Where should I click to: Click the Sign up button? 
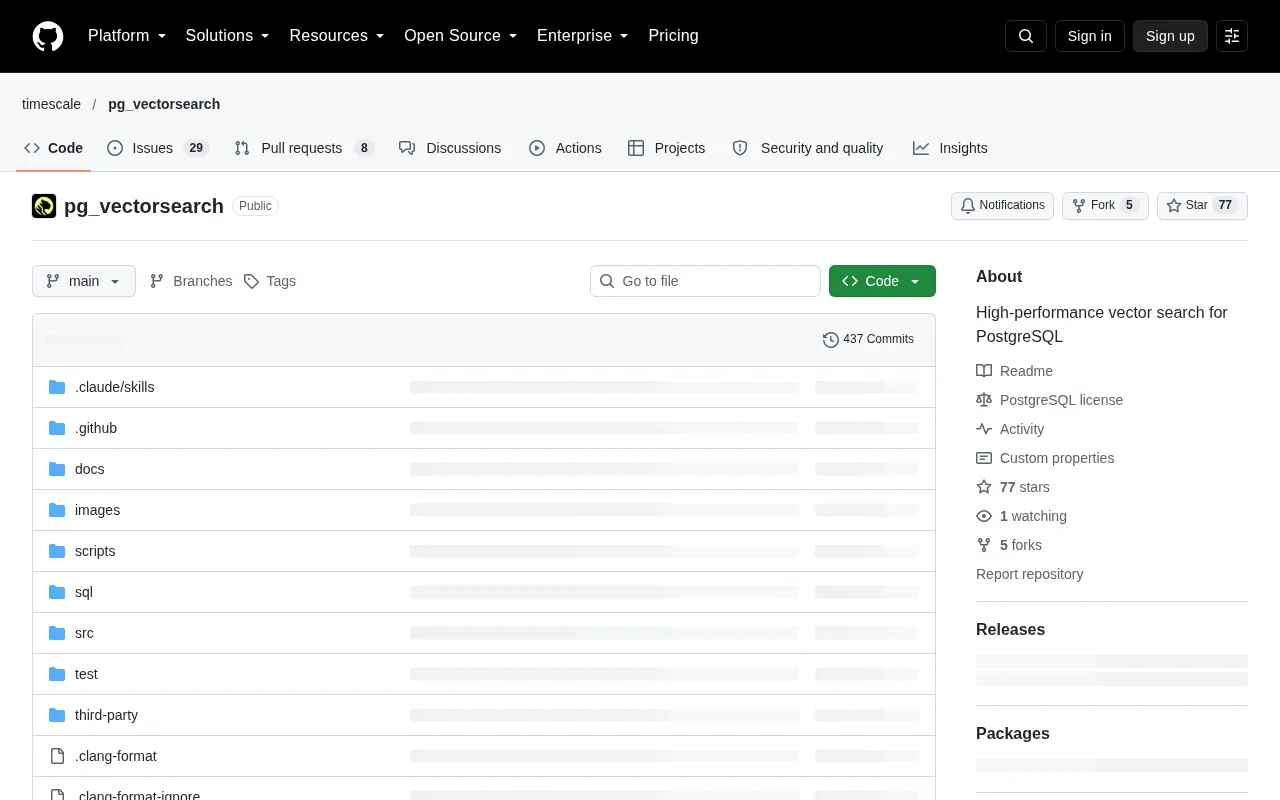click(1170, 36)
